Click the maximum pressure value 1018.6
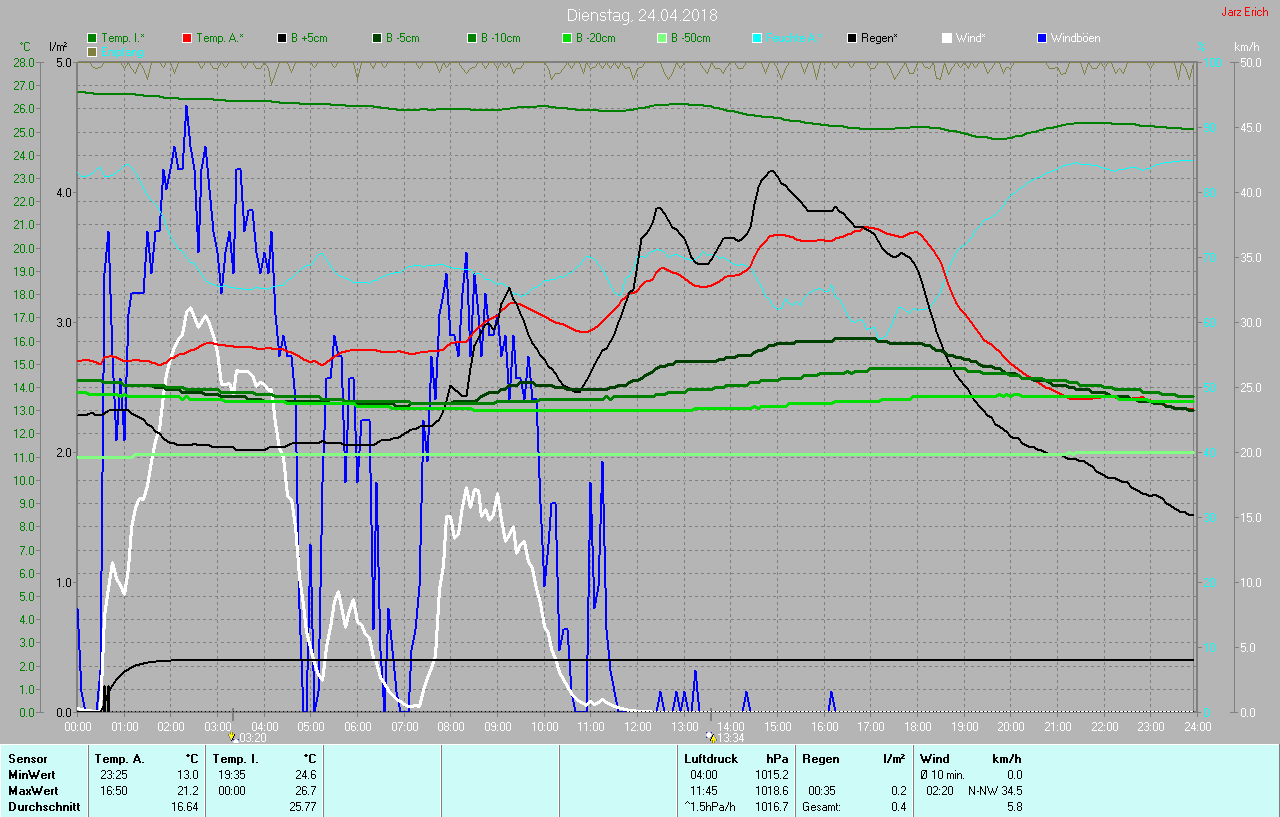The height and width of the screenshot is (817, 1280). click(771, 791)
